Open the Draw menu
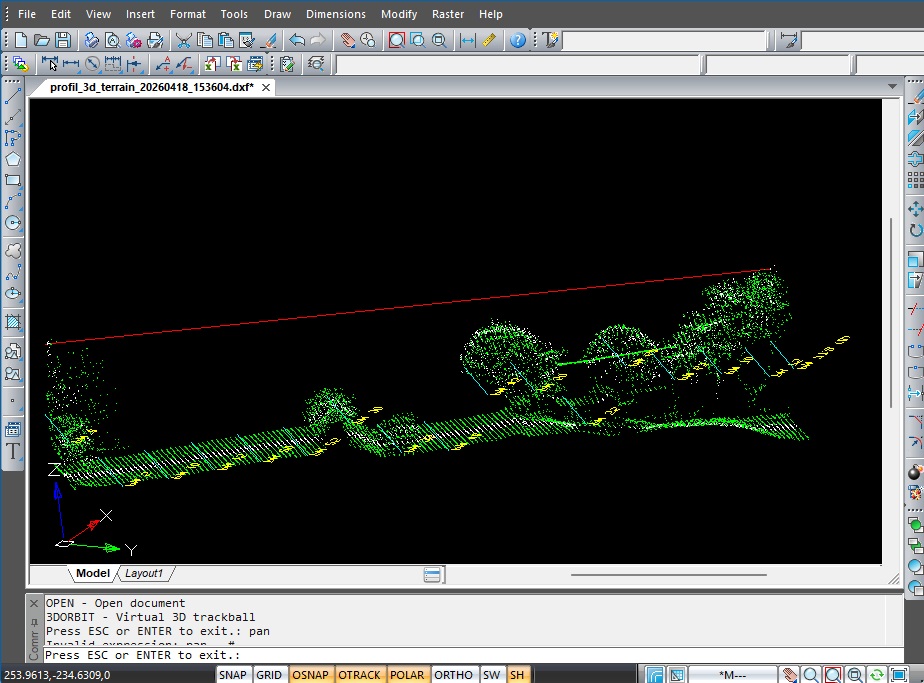This screenshot has height=683, width=924. tap(276, 14)
